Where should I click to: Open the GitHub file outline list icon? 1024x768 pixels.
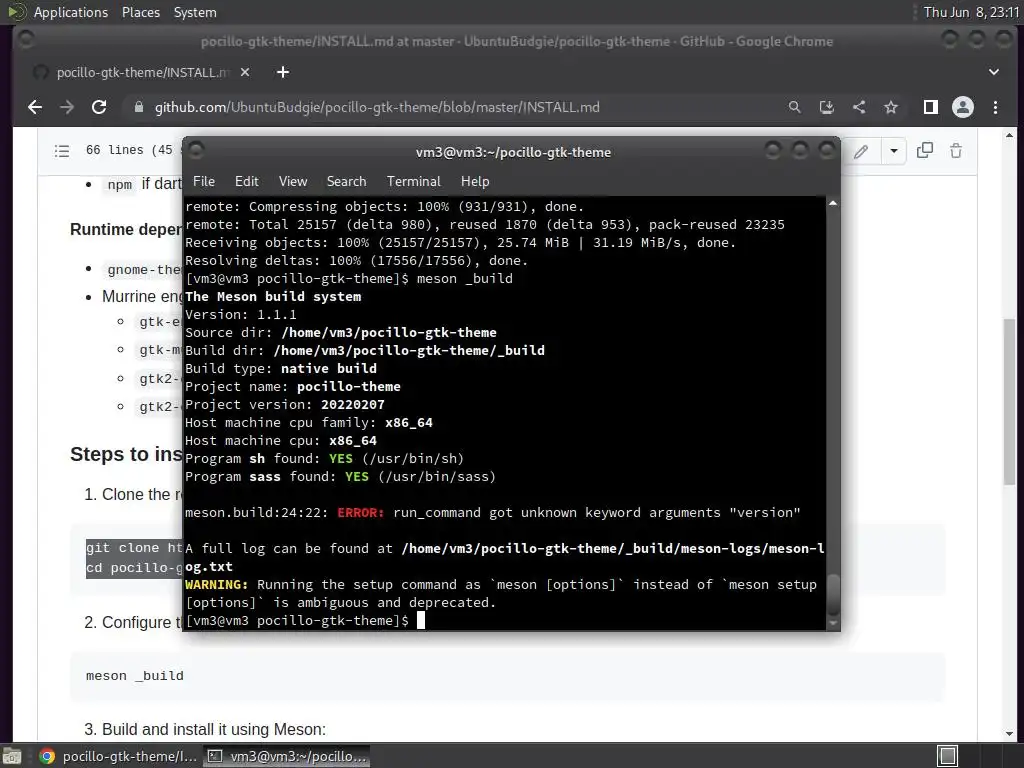pyautogui.click(x=62, y=151)
